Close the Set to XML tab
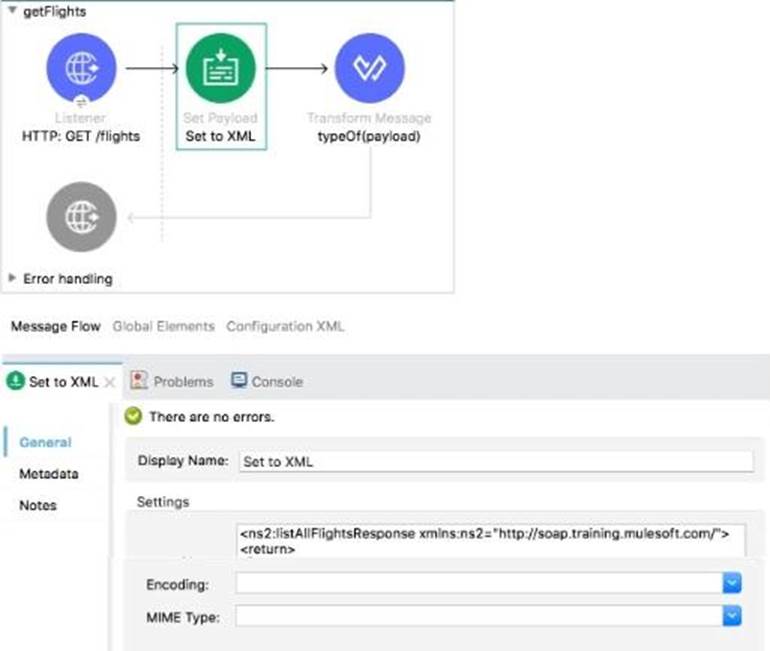Image resolution: width=770 pixels, height=651 pixels. [110, 382]
